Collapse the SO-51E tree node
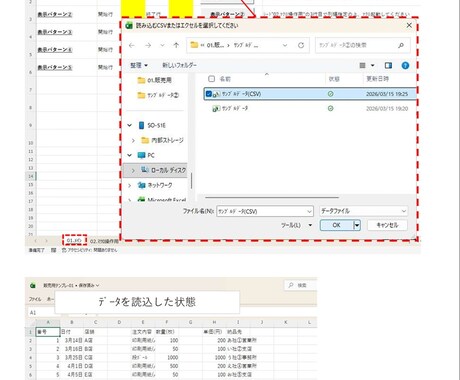 [x=130, y=125]
